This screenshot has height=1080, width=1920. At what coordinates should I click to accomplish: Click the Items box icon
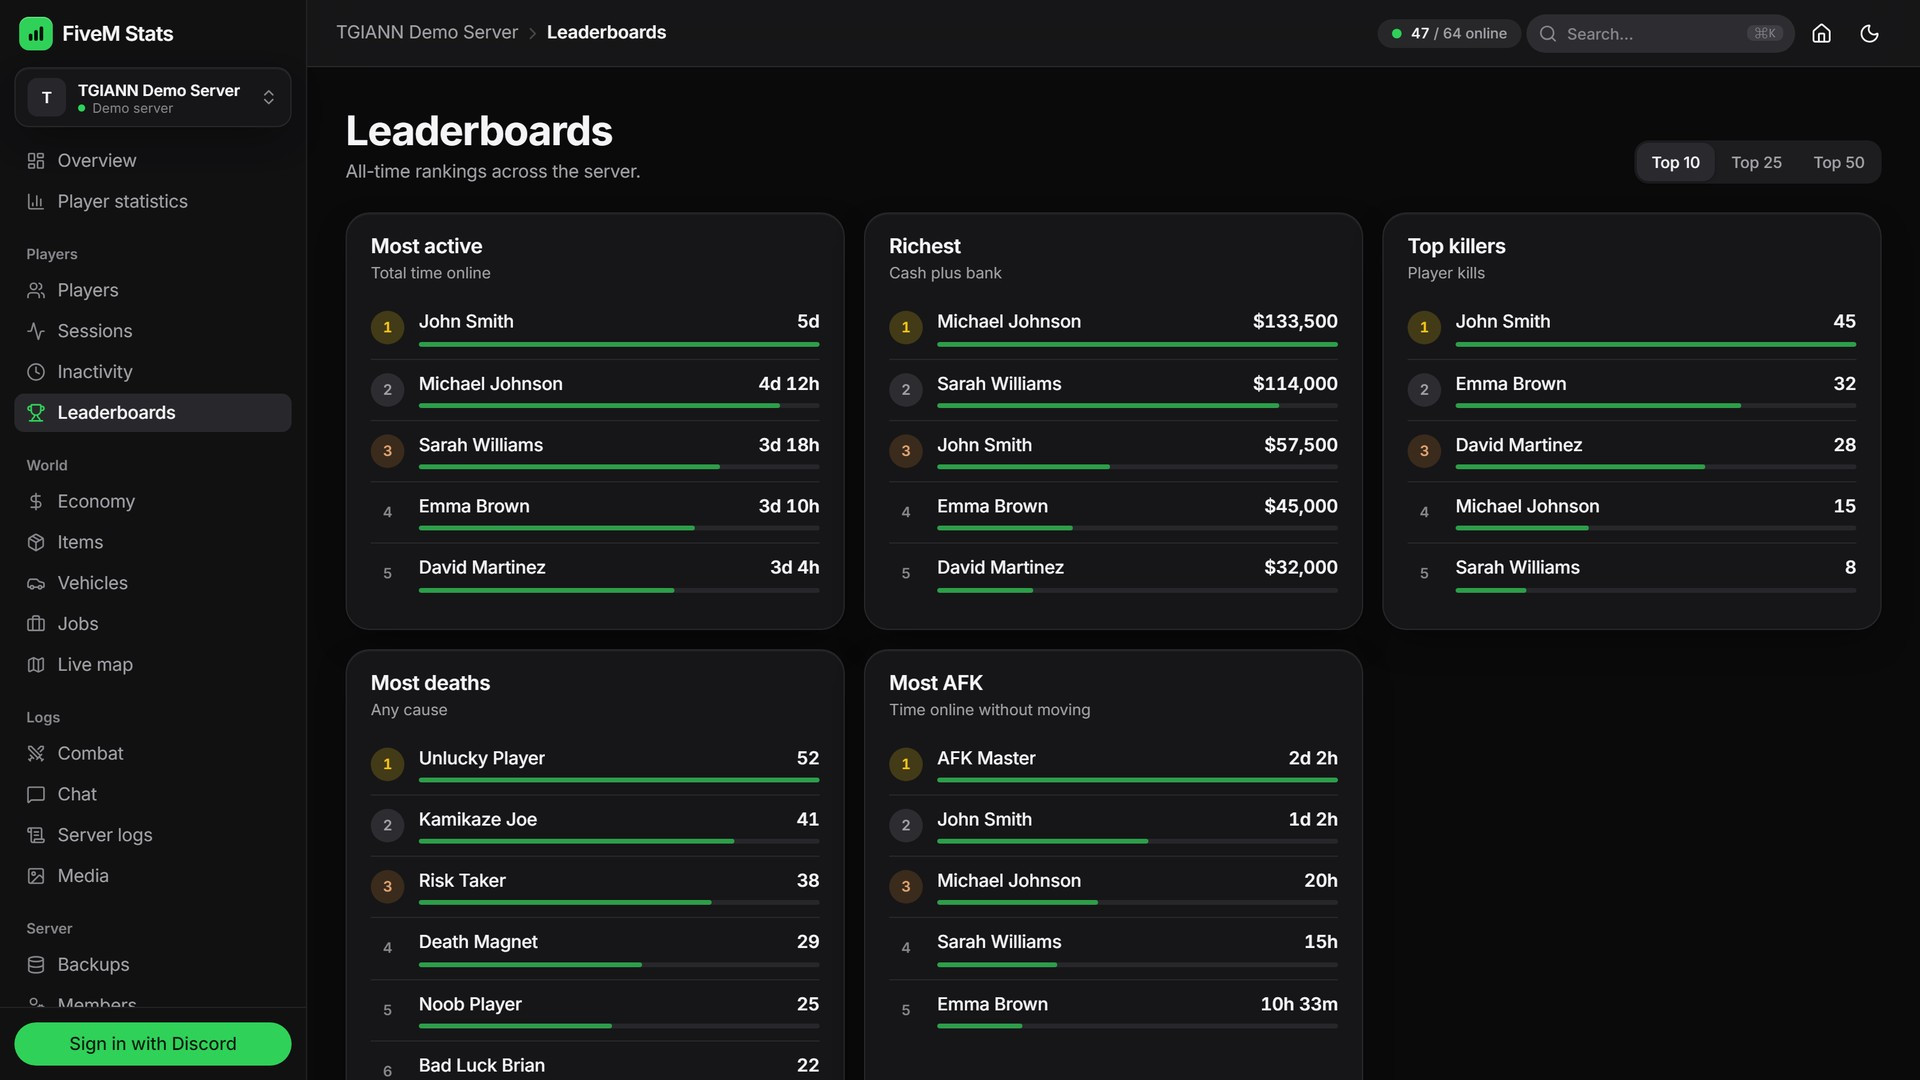tap(36, 542)
